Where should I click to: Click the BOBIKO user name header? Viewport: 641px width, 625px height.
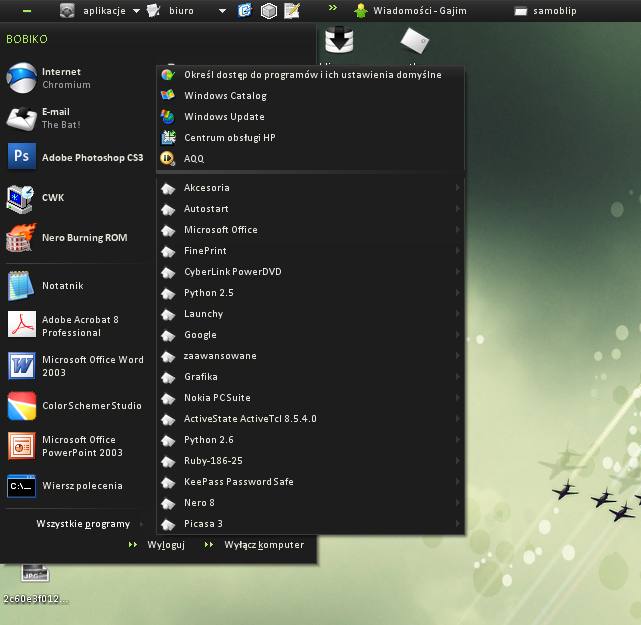point(27,39)
